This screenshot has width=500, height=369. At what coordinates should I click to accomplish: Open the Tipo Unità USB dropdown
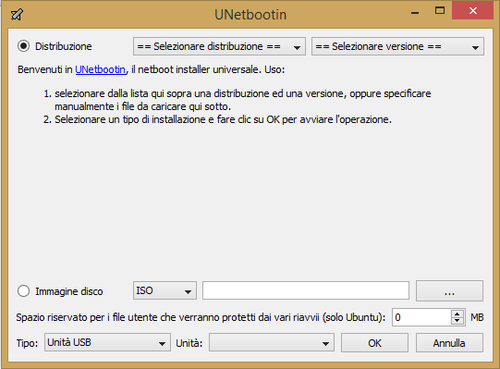coord(107,343)
